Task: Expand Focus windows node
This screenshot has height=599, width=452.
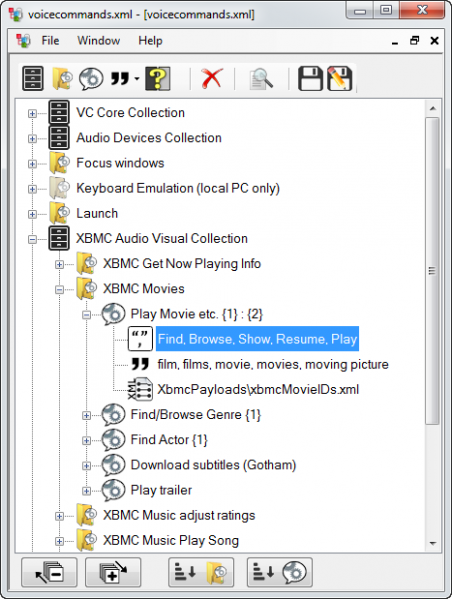Action: click(32, 164)
